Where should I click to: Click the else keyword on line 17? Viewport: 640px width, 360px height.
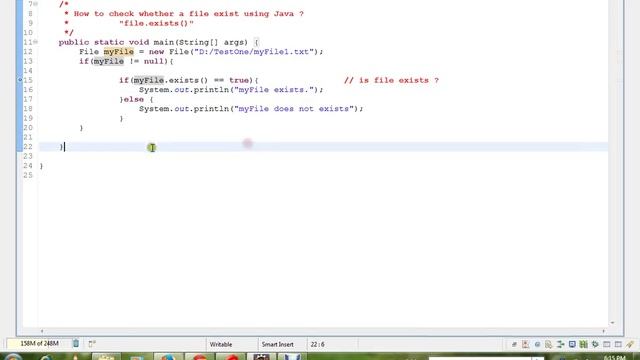click(x=134, y=100)
